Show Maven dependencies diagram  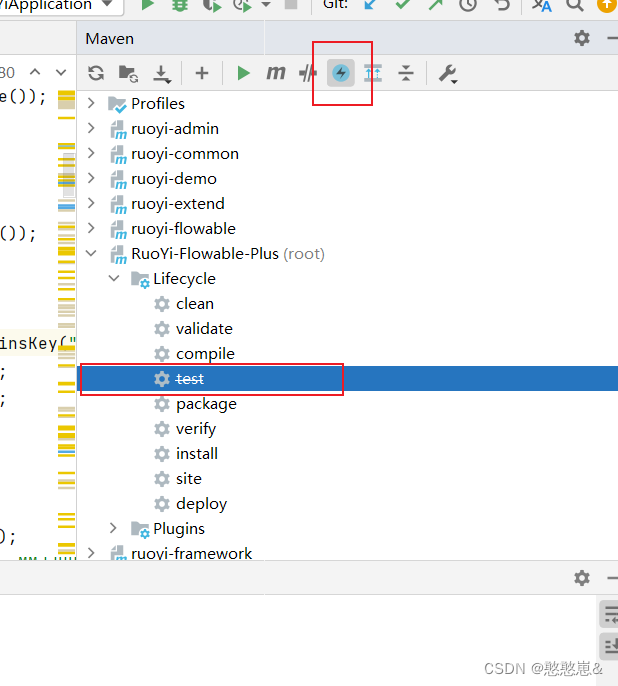(x=373, y=73)
